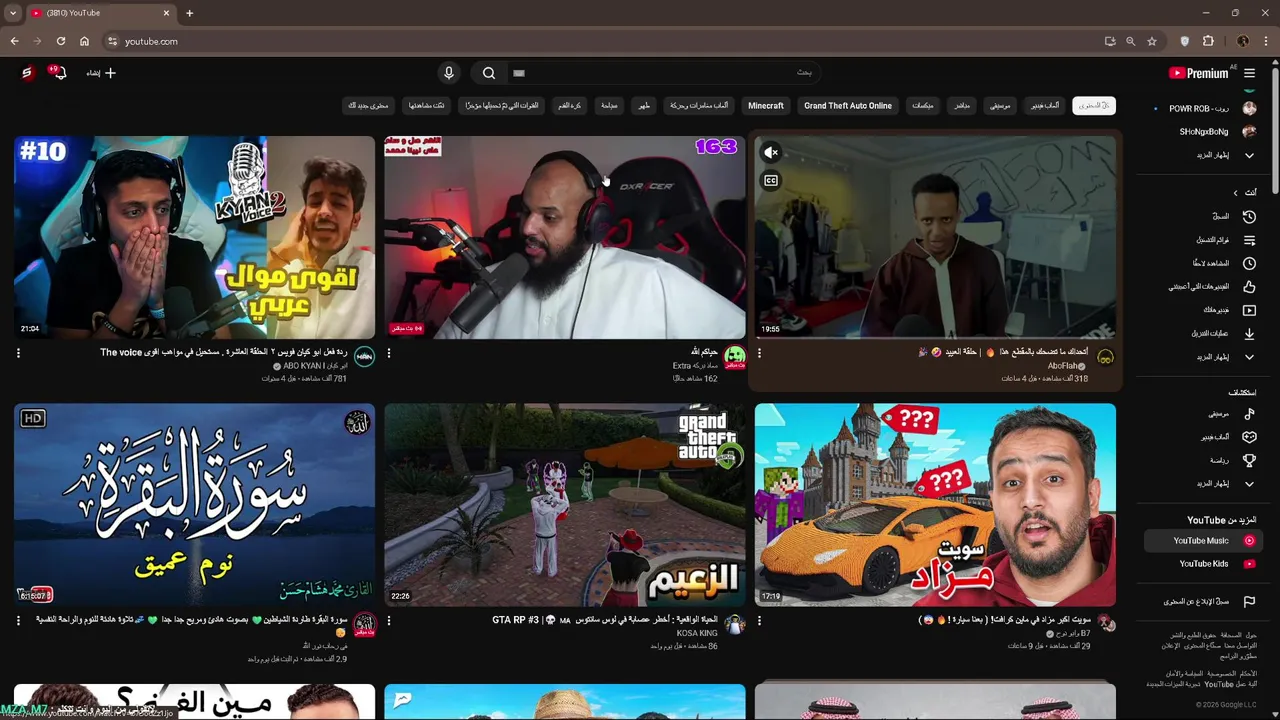
Task: Play the GTA الزعيم video thumbnail
Action: click(x=565, y=505)
